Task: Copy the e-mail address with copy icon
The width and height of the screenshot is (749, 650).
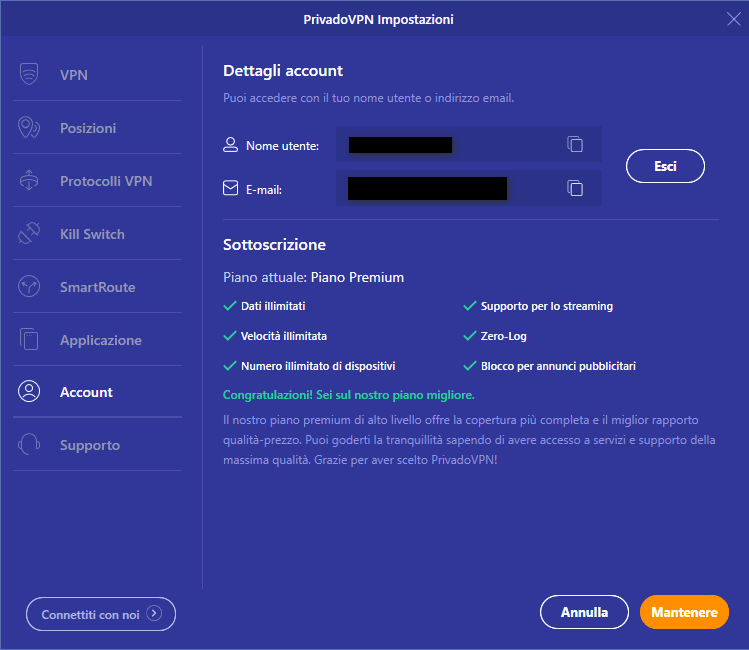Action: pos(575,188)
